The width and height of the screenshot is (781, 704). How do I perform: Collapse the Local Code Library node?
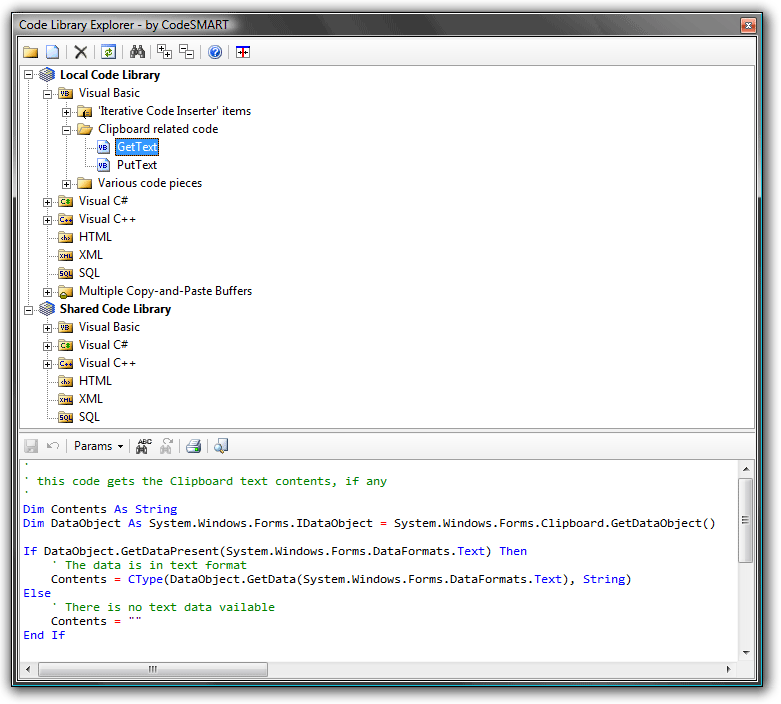pos(28,75)
